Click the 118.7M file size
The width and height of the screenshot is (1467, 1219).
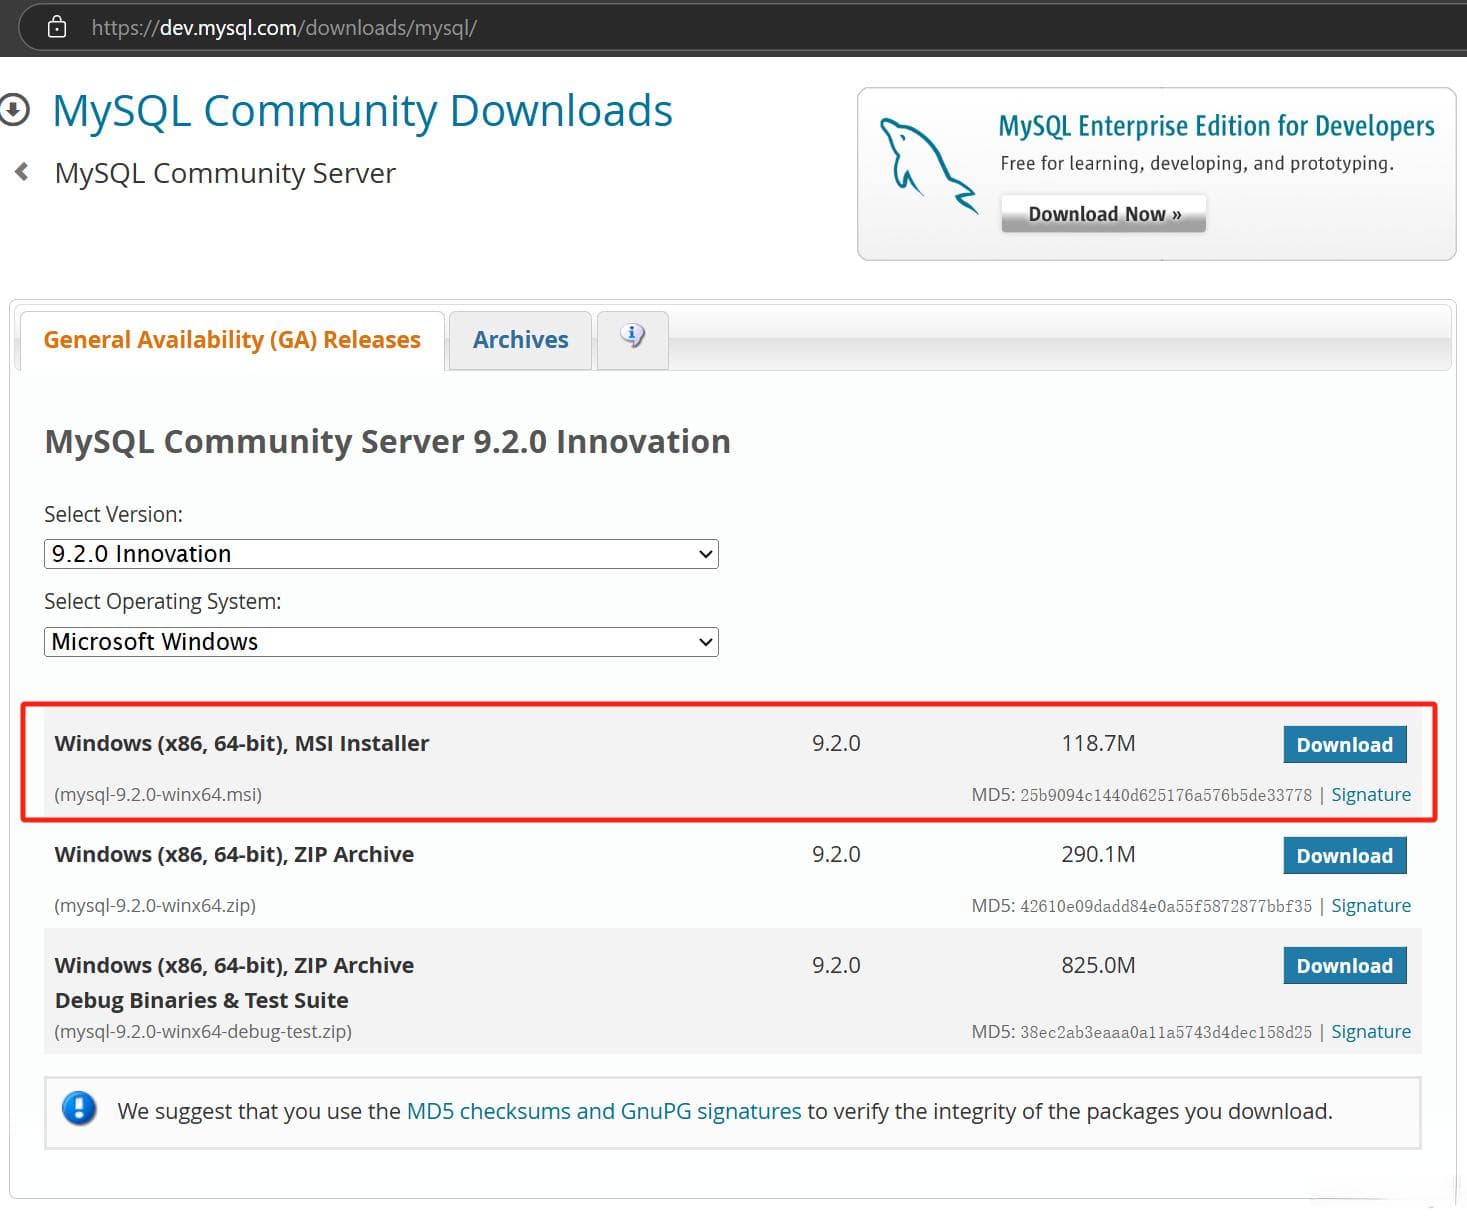[x=1098, y=743]
